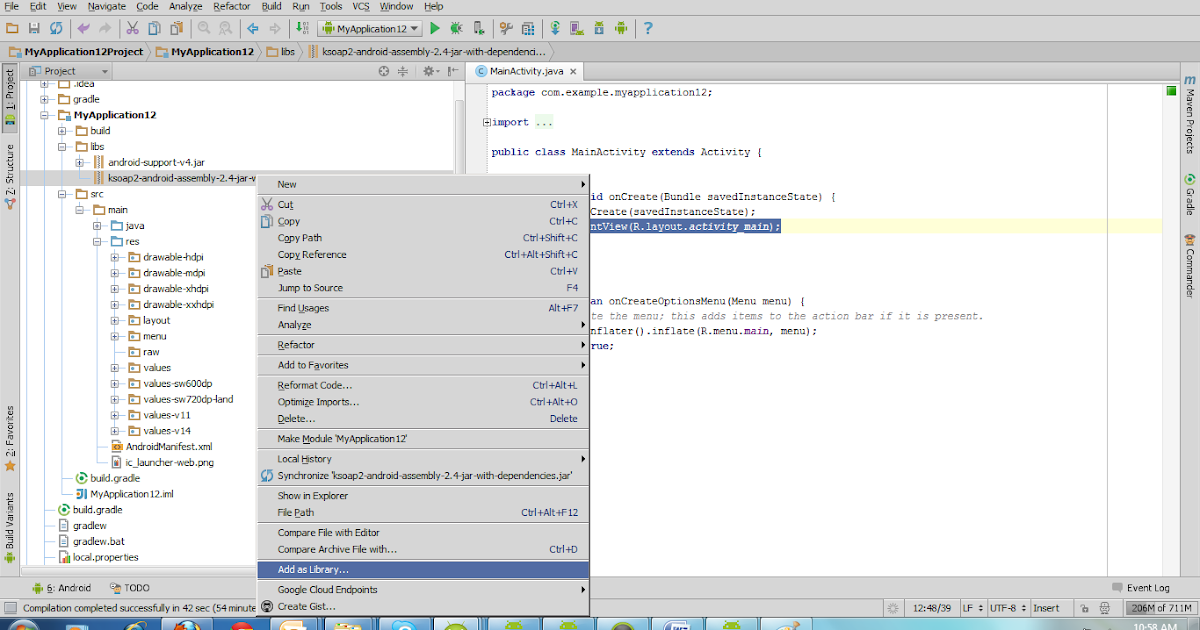Toggle the Favorites tool window

tap(10, 438)
